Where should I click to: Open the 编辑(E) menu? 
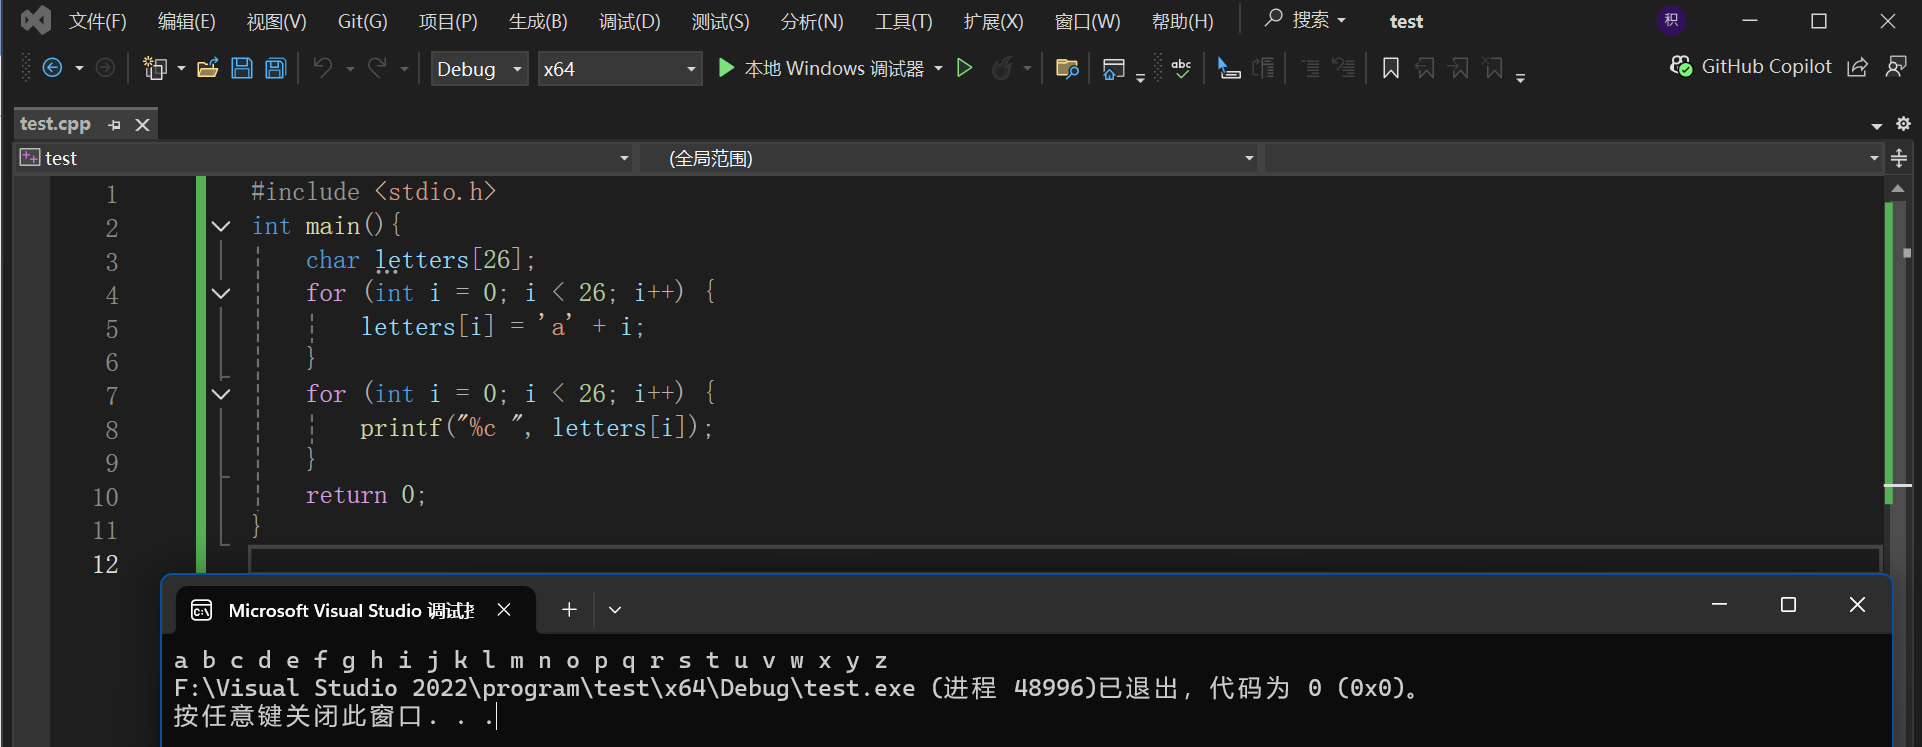pyautogui.click(x=186, y=21)
